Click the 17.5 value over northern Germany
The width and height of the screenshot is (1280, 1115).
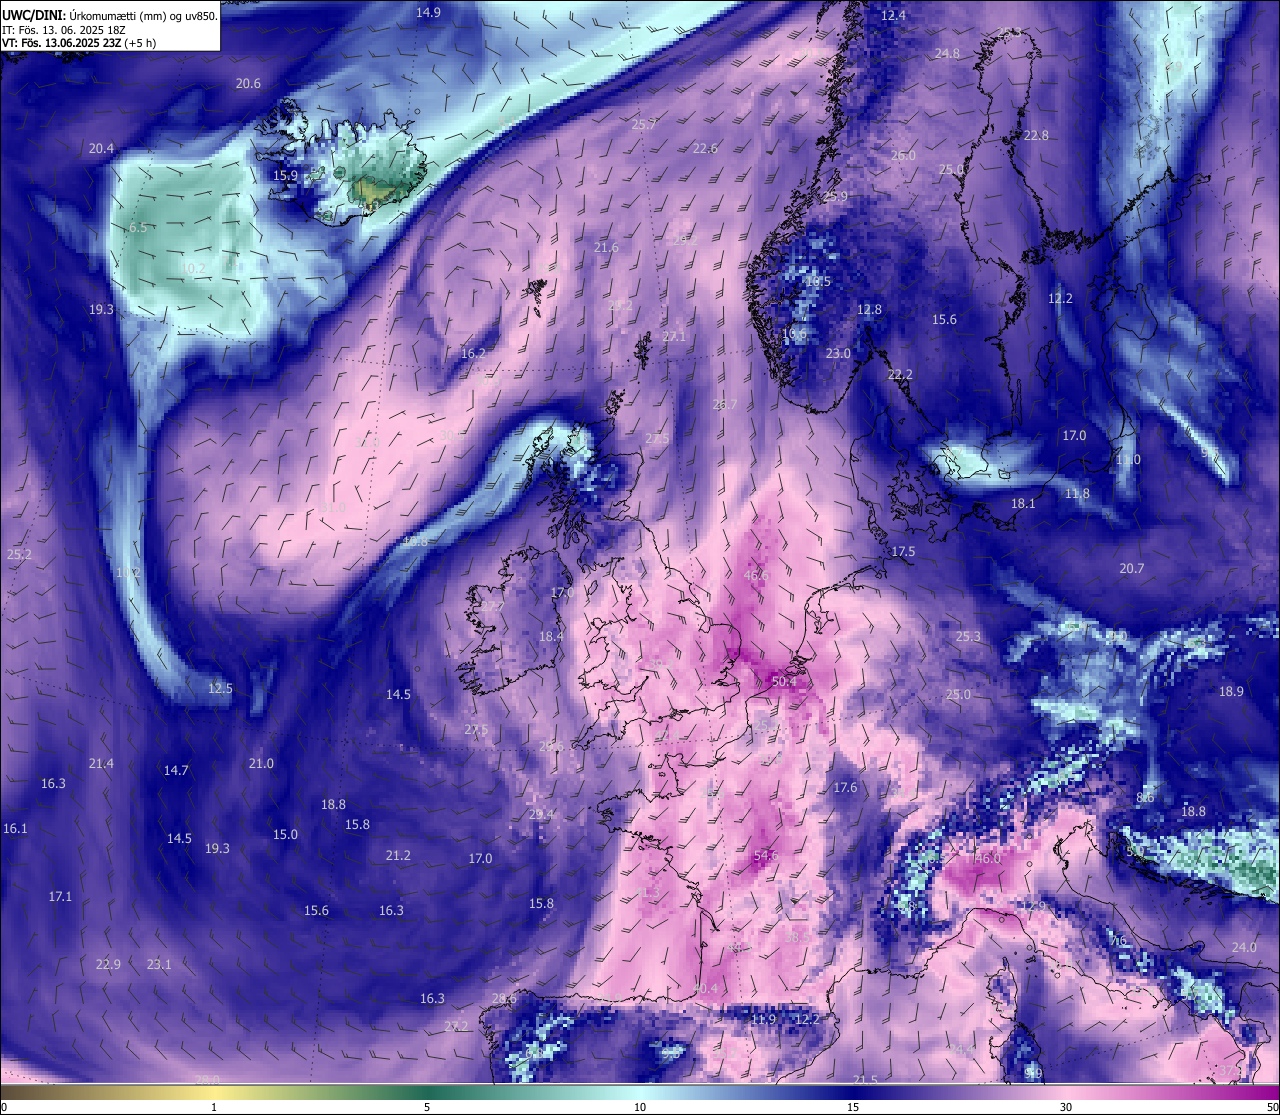903,551
